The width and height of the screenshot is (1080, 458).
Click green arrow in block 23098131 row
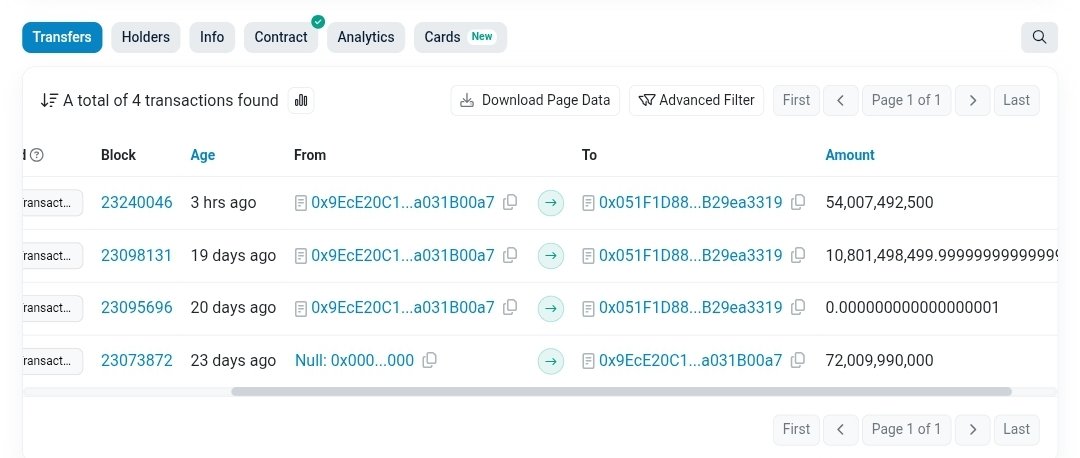pos(550,256)
